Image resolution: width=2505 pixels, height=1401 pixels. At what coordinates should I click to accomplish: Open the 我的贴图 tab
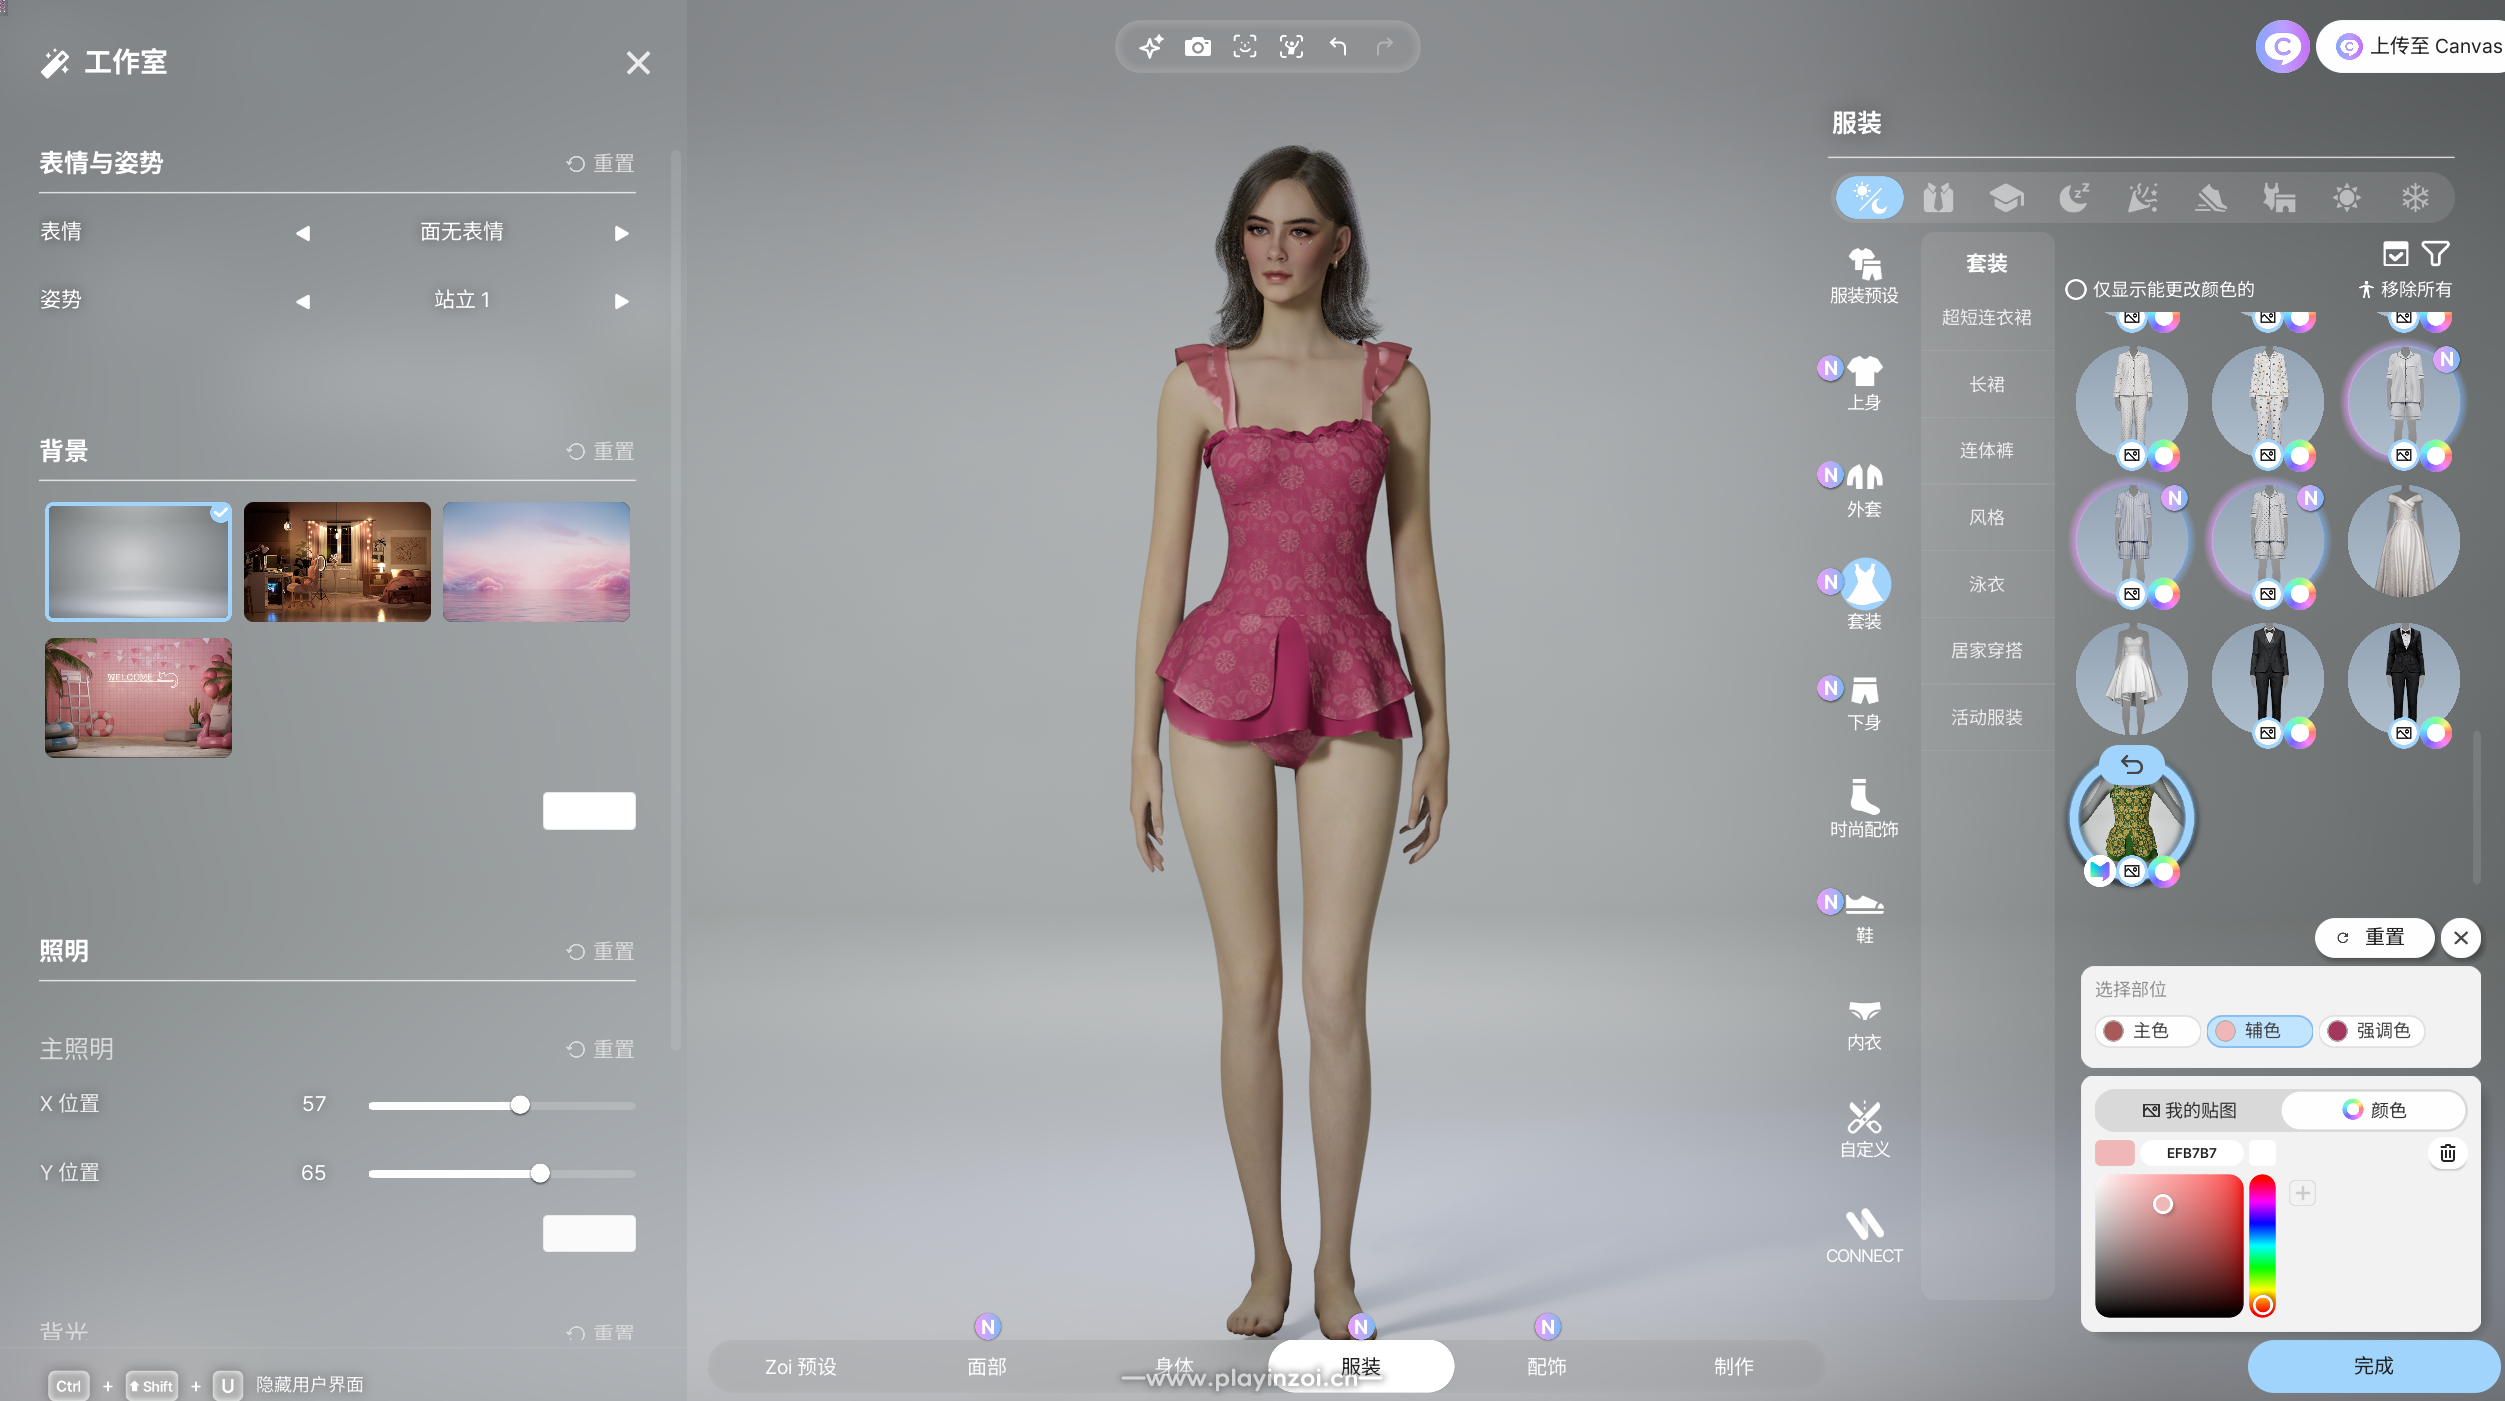coord(2188,1110)
